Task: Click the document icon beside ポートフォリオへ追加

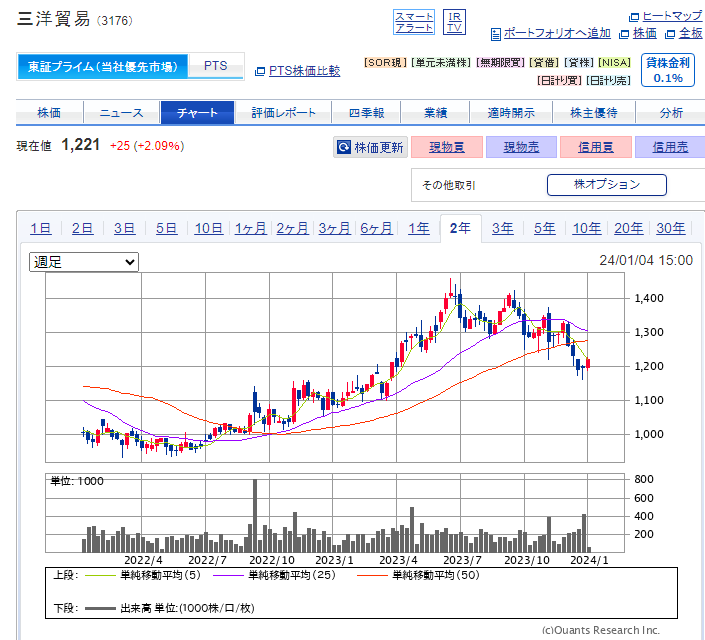Action: coord(495,34)
